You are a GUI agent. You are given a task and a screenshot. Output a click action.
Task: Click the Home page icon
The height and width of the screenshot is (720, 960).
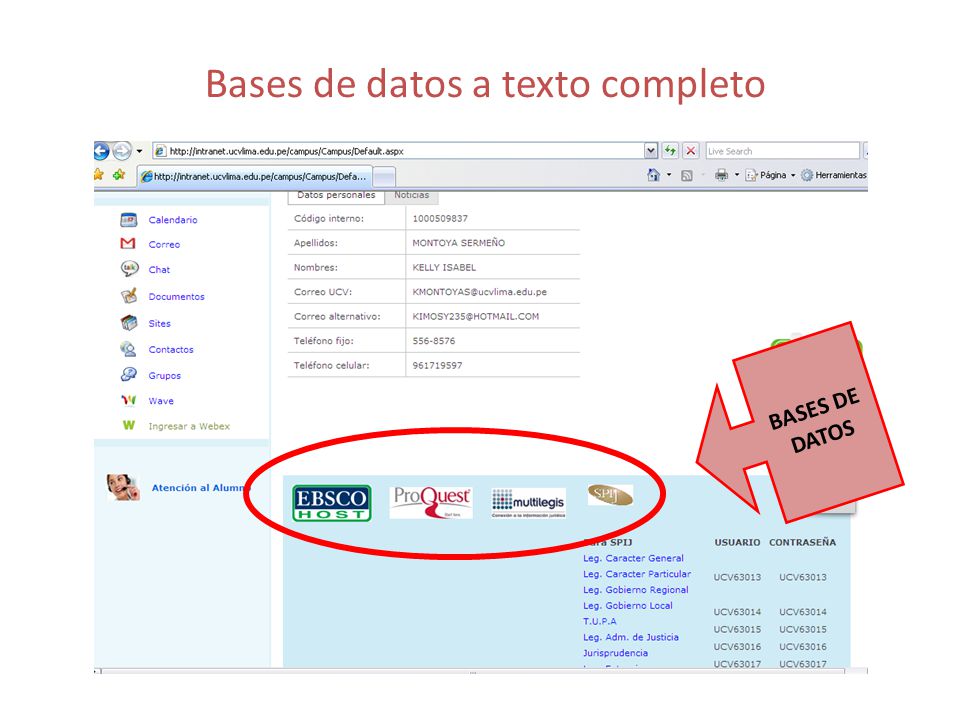[x=653, y=175]
